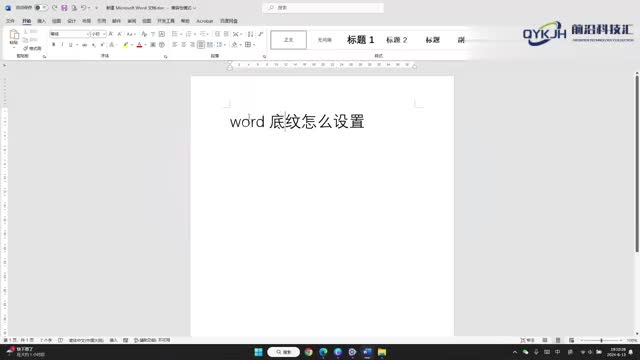Open the highlight color dropdown arrow
This screenshot has width=640, height=360.
click(132, 44)
